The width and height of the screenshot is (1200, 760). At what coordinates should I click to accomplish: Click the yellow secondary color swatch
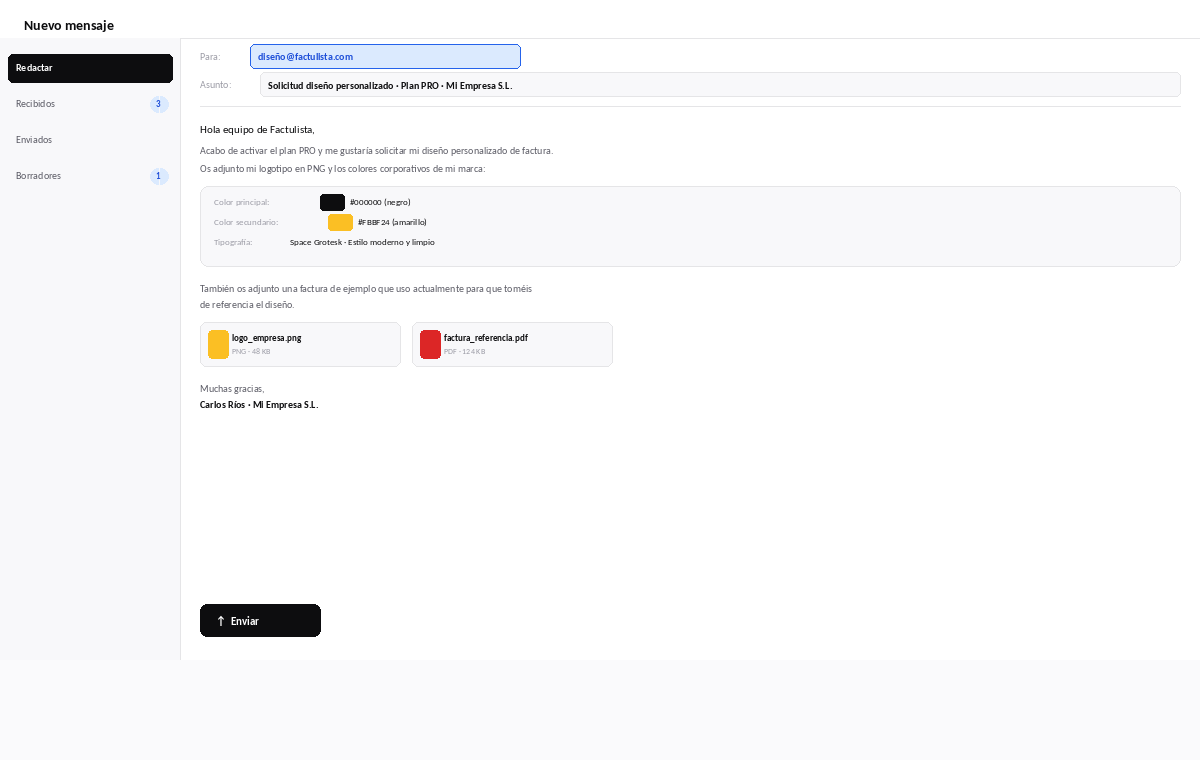(x=340, y=222)
